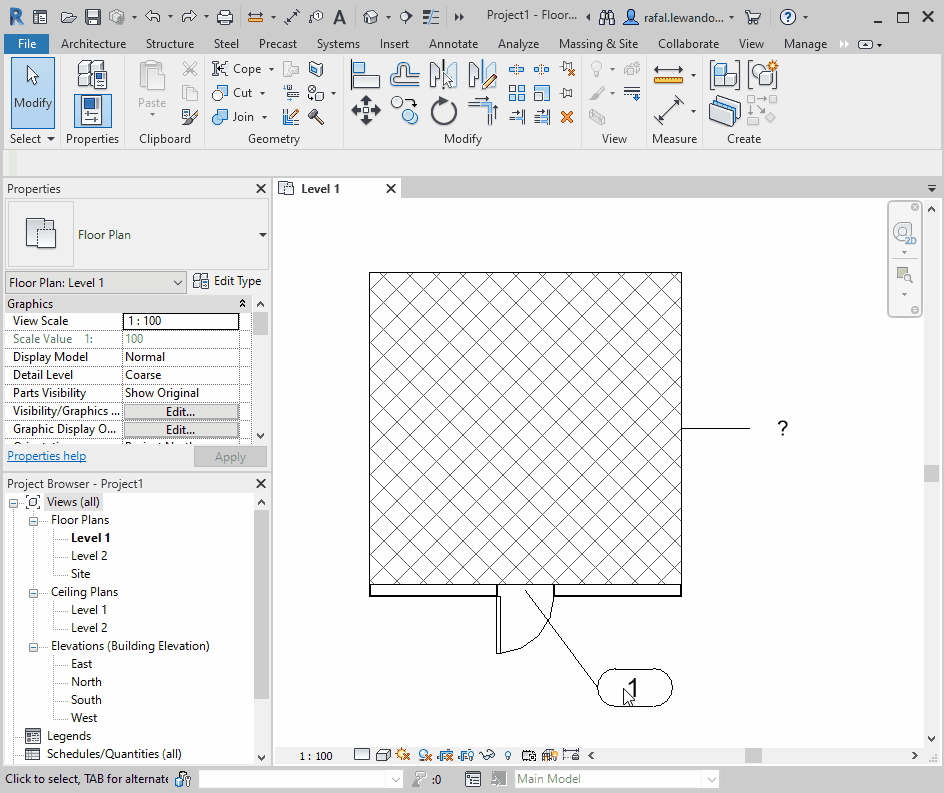Viewport: 944px width, 793px height.
Task: Select the Rotate tool in Modify panel
Action: pyautogui.click(x=444, y=111)
